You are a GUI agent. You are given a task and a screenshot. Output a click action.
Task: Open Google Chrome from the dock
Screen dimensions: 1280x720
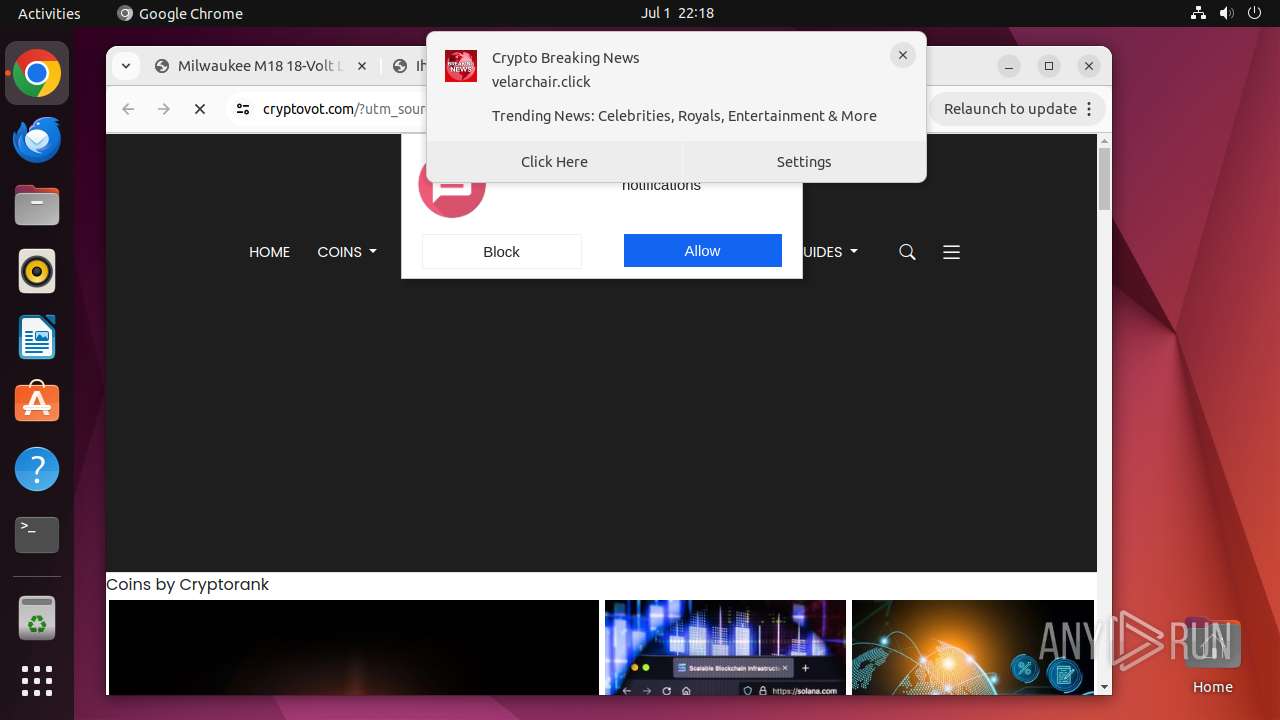(37, 74)
